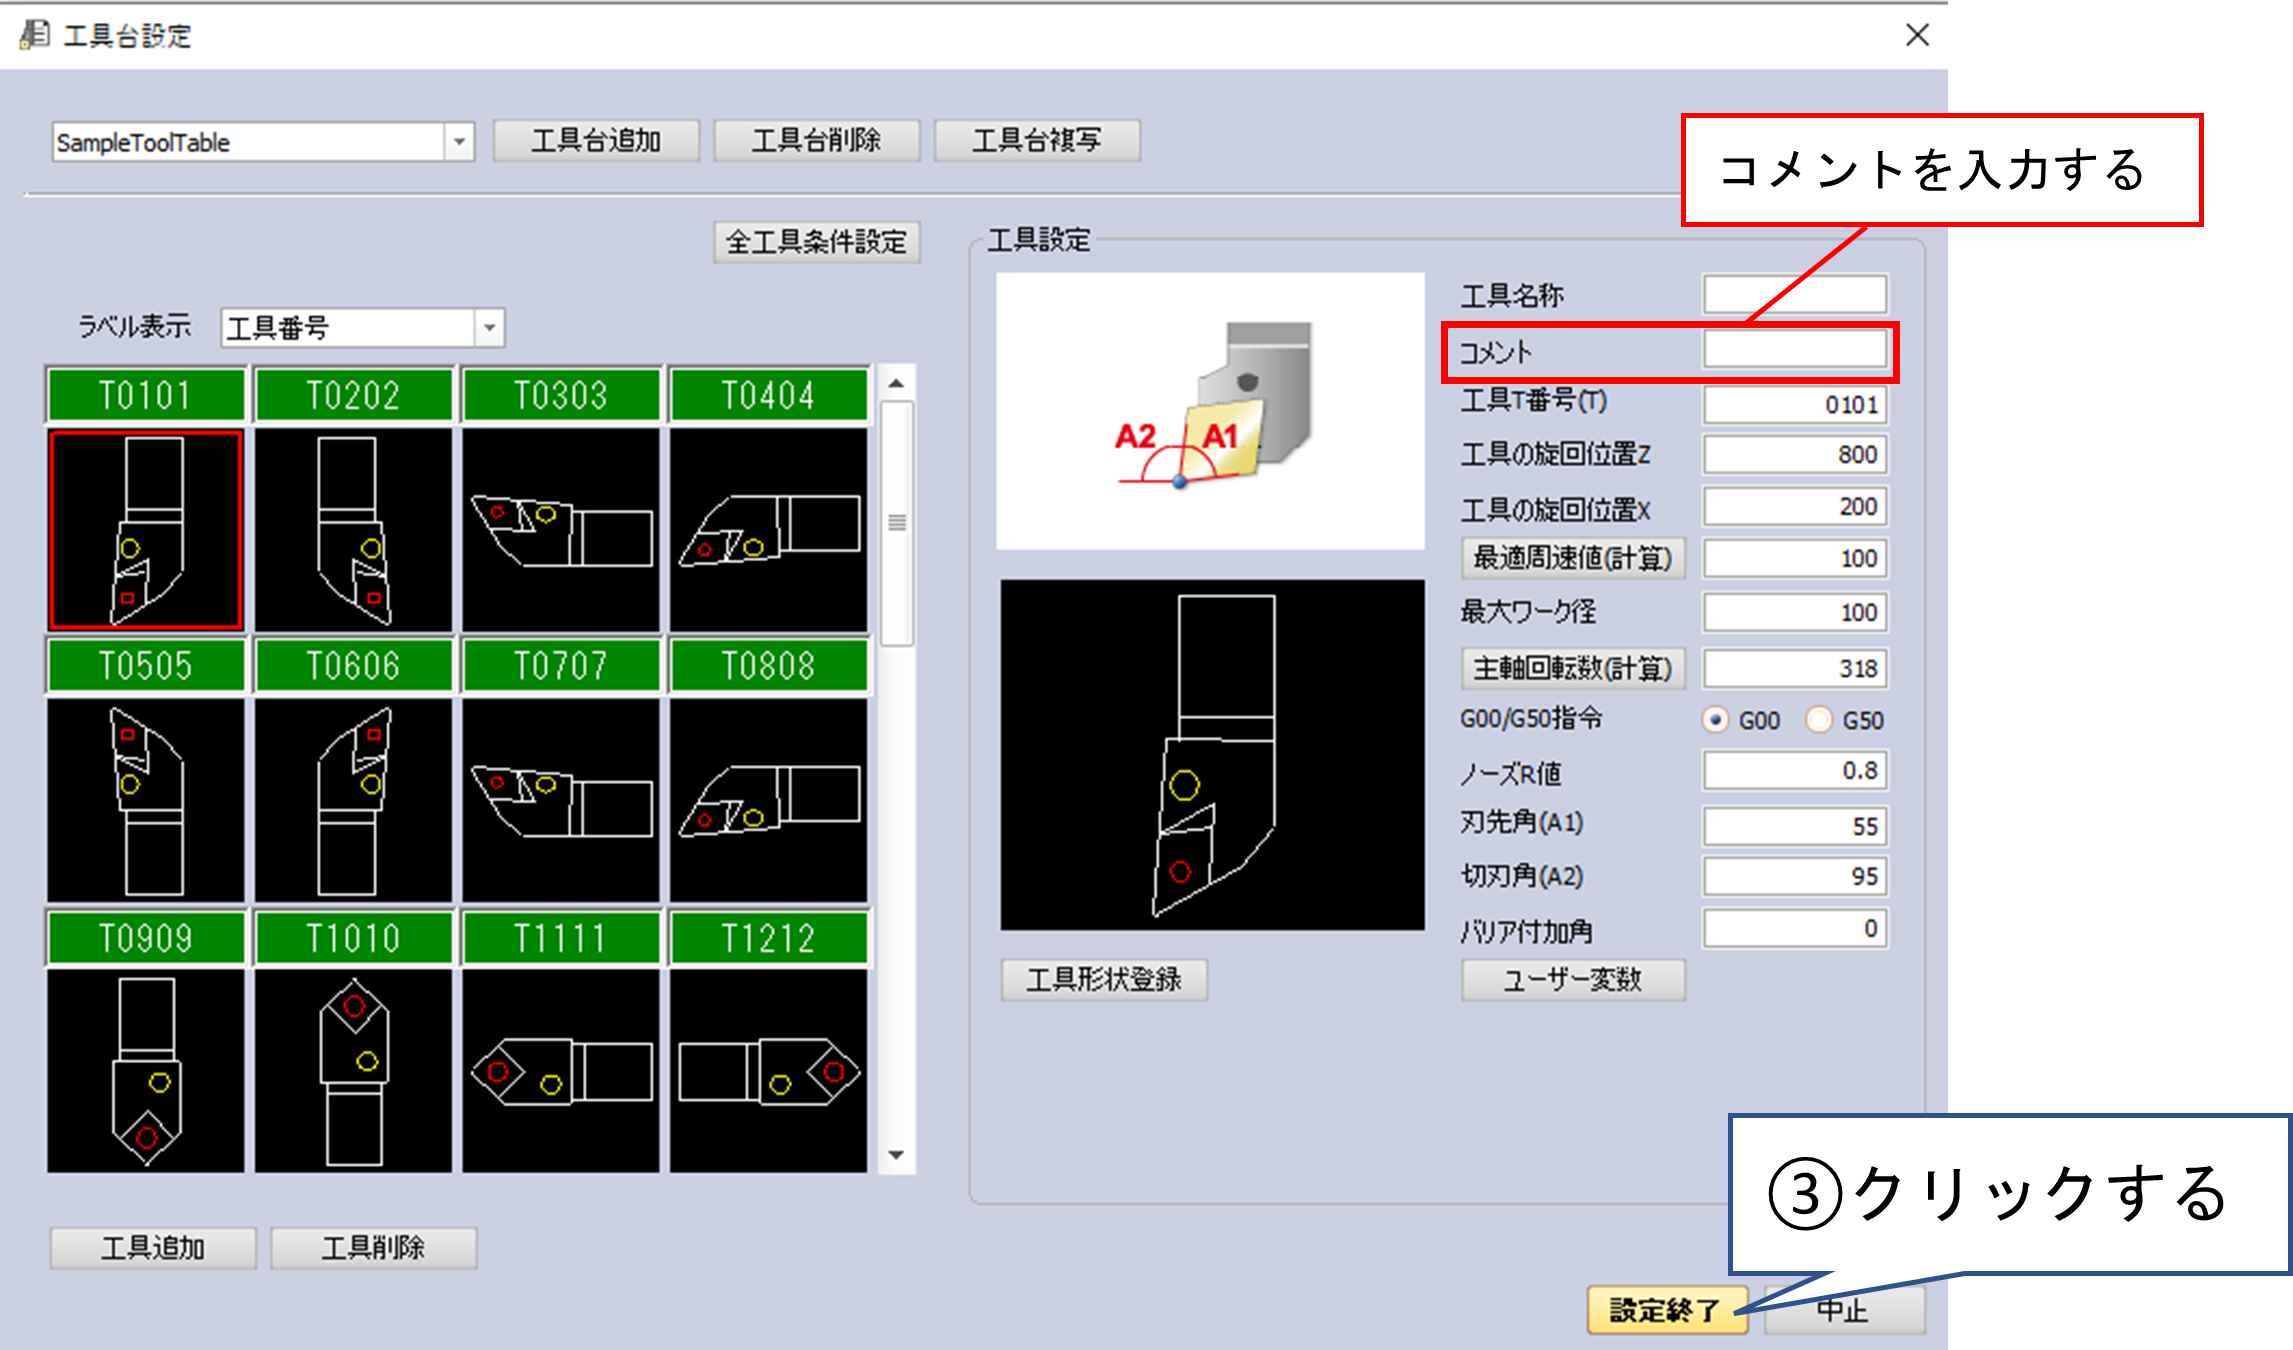Select the T0707 tool thumbnail
The image size is (2293, 1350).
pyautogui.click(x=561, y=800)
